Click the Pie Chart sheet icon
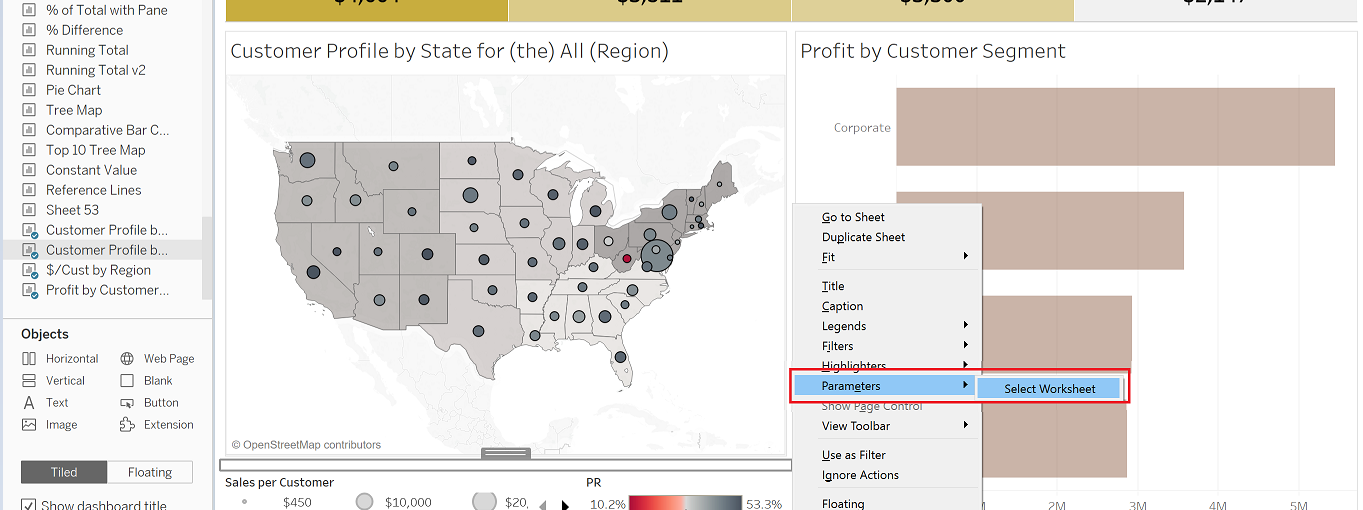Viewport: 1363px width, 510px height. coord(29,90)
